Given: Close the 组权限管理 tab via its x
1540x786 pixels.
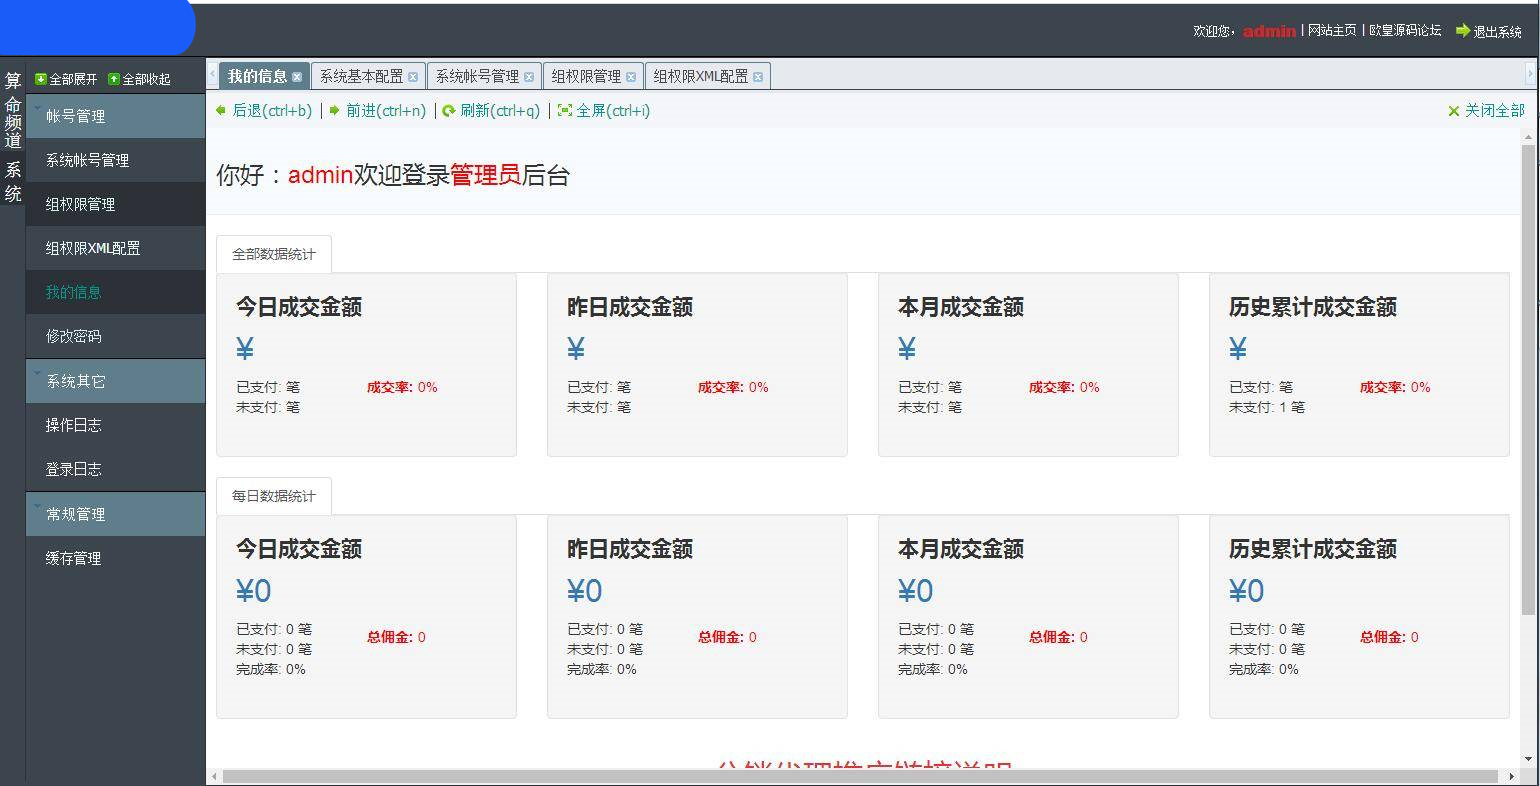Looking at the screenshot, I should [x=632, y=75].
